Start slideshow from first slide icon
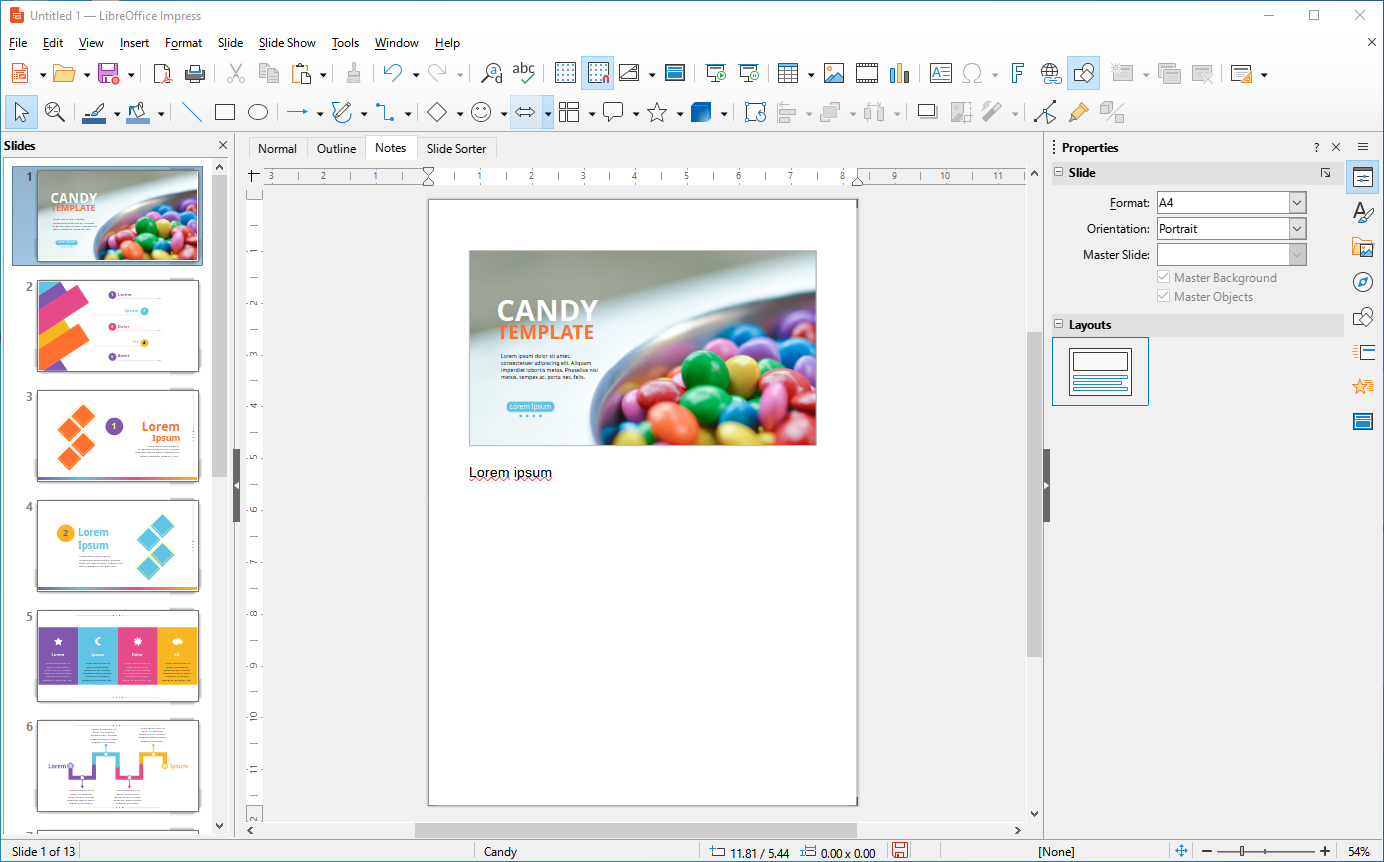The width and height of the screenshot is (1384, 862). pyautogui.click(x=716, y=73)
